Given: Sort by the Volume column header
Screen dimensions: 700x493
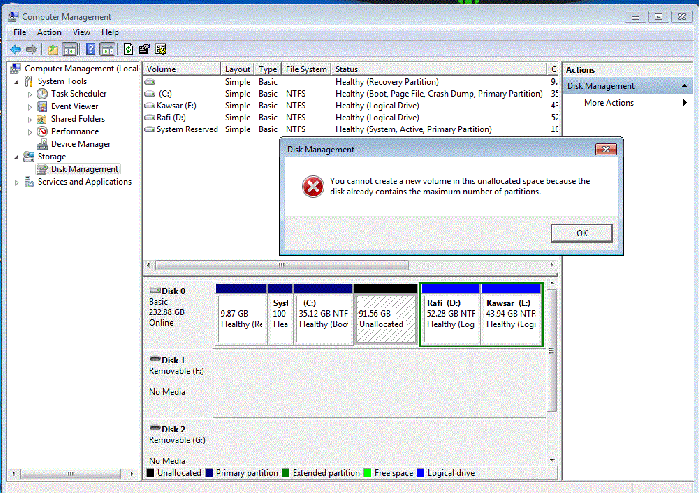Looking at the screenshot, I should click(x=182, y=69).
